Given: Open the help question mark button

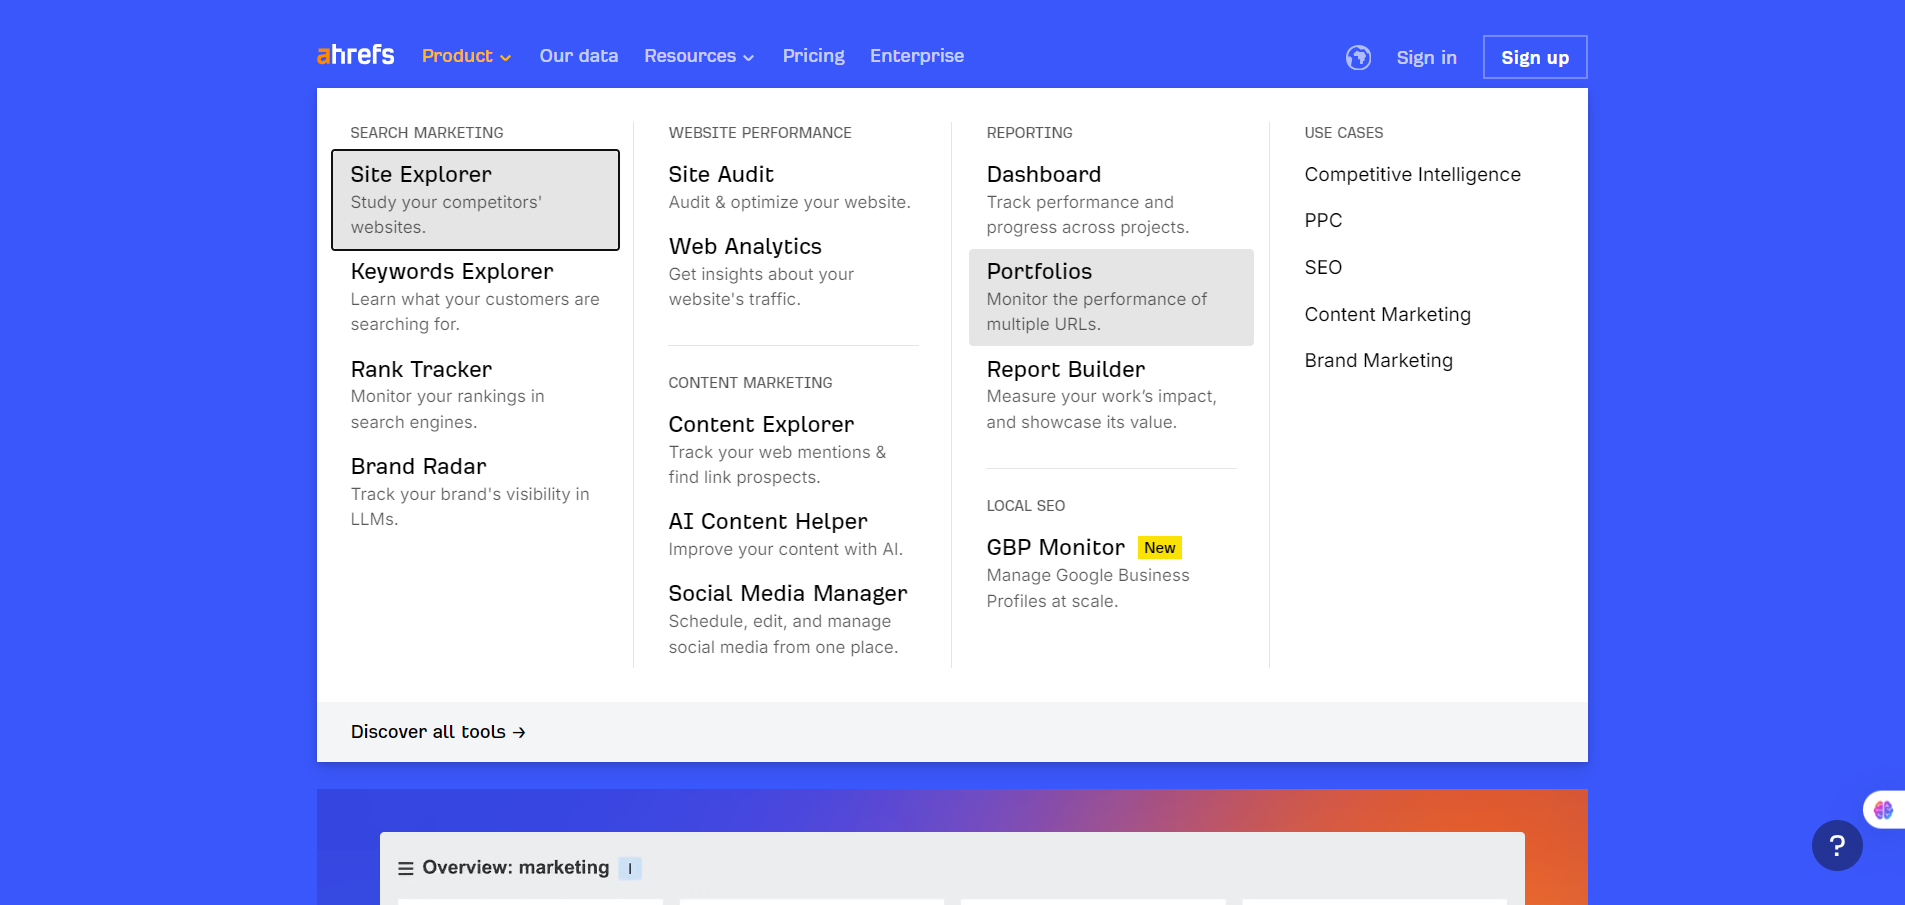Looking at the screenshot, I should coord(1837,846).
